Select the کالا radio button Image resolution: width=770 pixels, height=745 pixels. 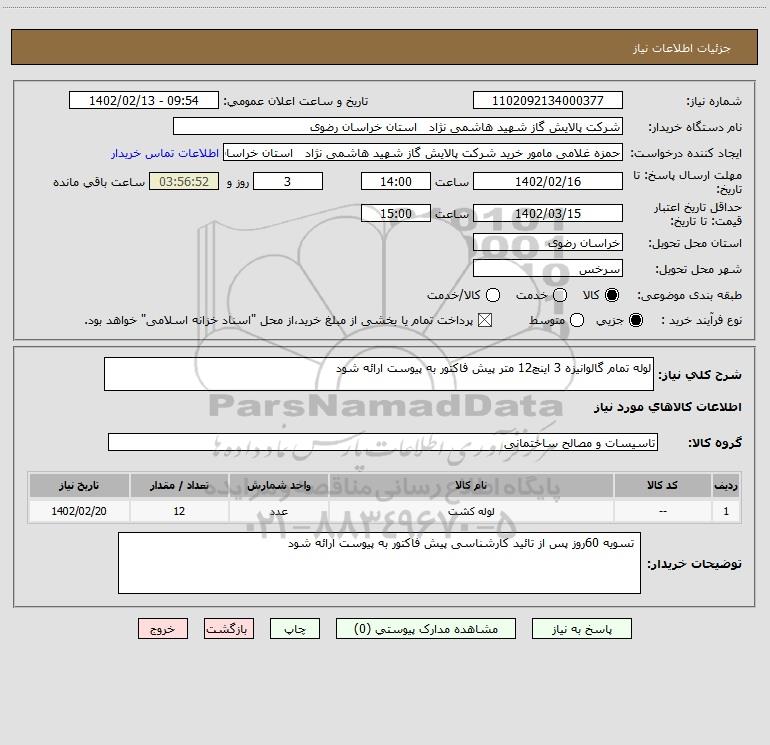click(612, 295)
